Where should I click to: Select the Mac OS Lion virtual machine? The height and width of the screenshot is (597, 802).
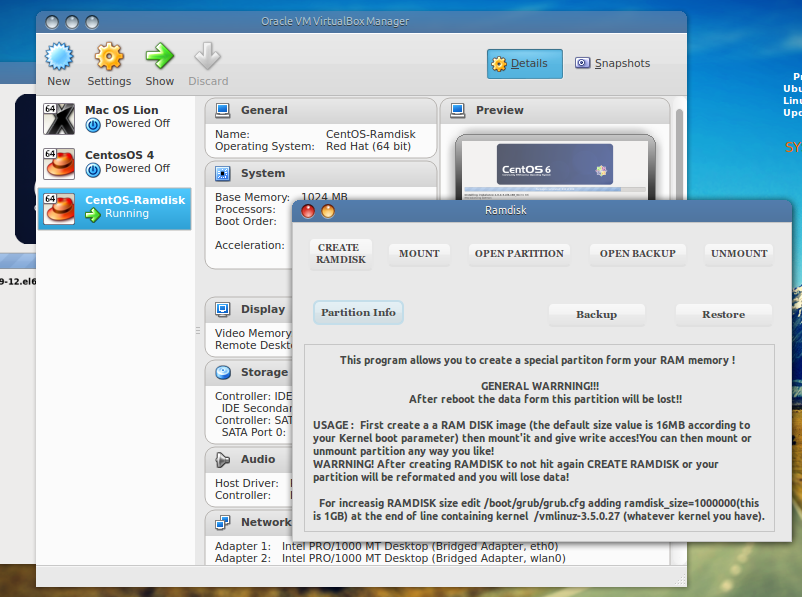coord(115,119)
